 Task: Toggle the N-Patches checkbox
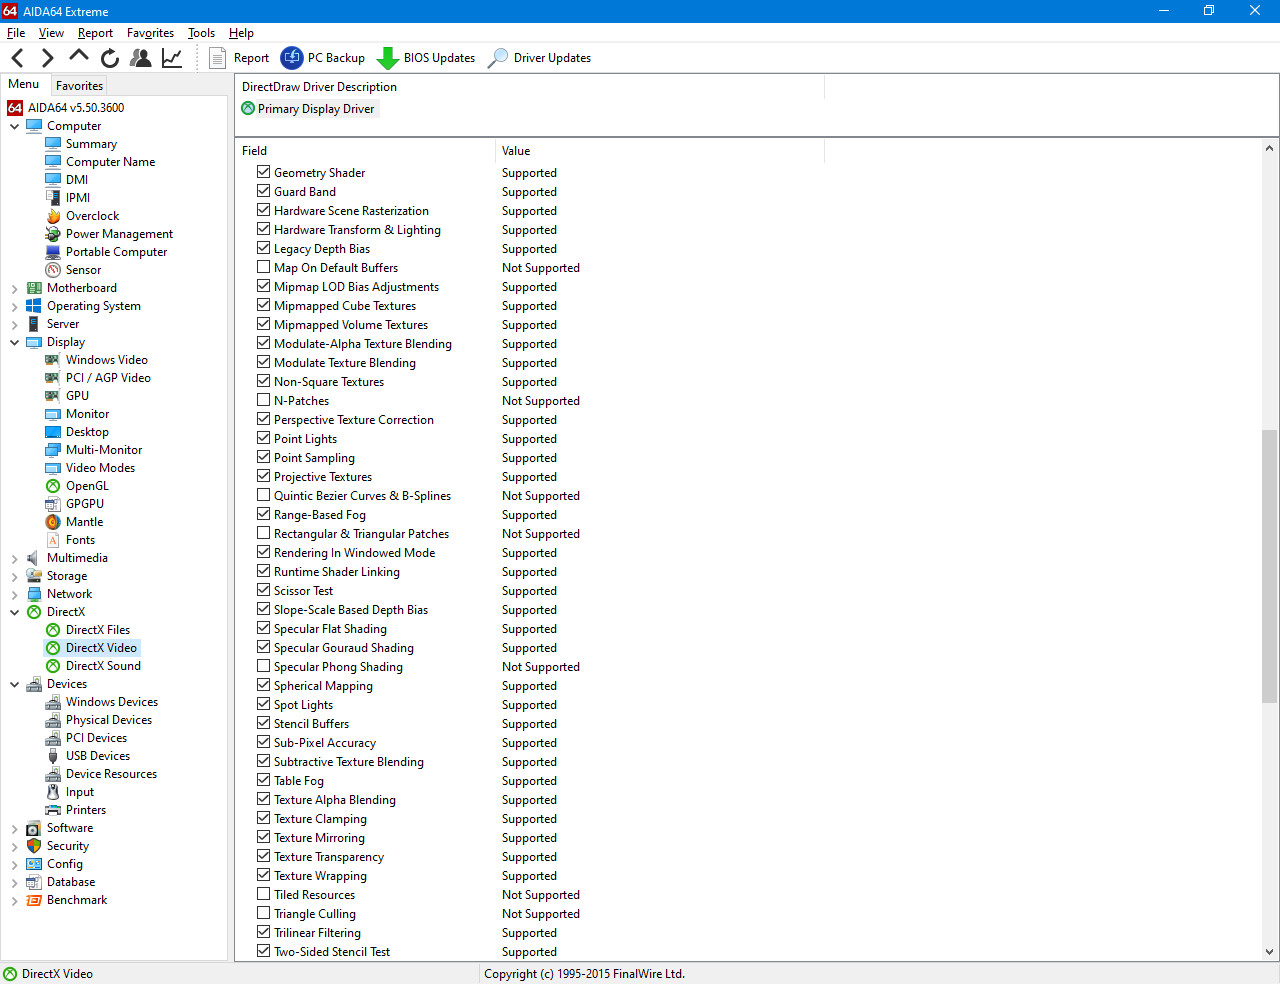point(264,400)
